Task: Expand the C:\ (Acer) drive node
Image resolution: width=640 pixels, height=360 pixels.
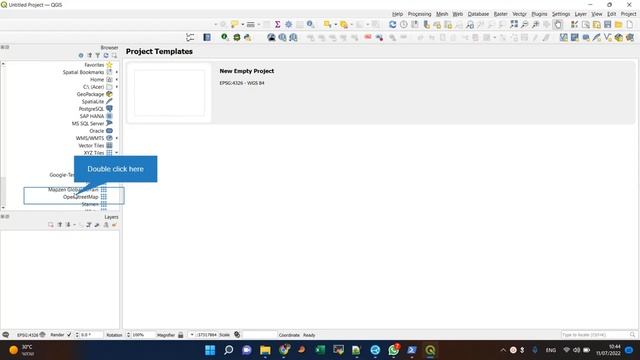Action: point(117,87)
